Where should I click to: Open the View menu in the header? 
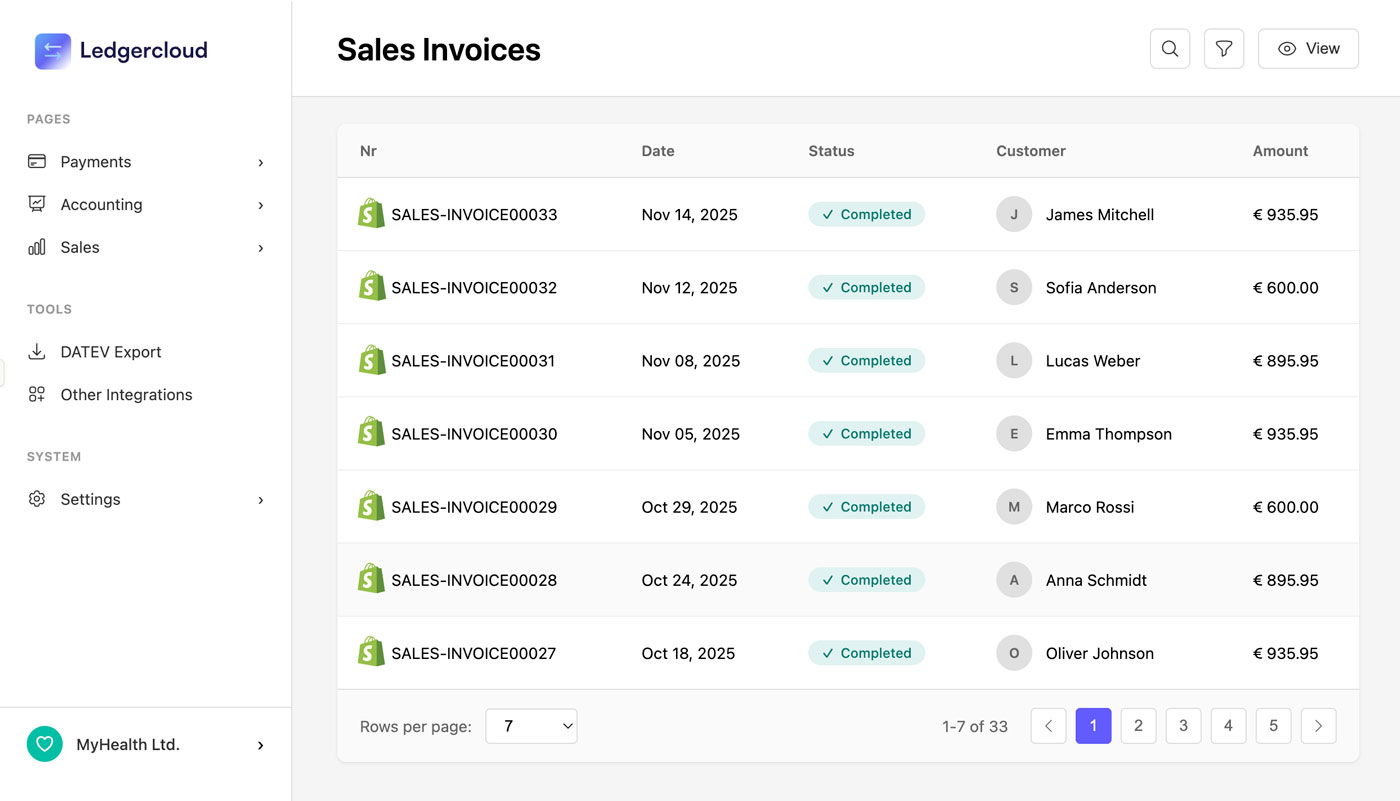1308,48
